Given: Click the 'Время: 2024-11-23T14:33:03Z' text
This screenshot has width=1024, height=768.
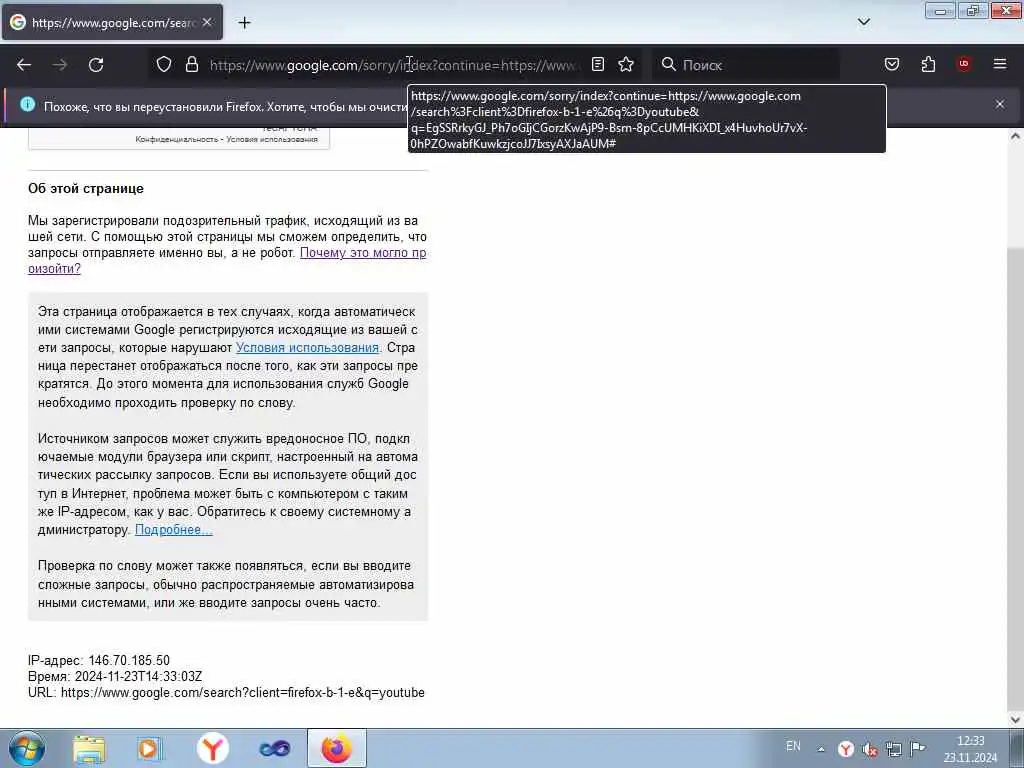Looking at the screenshot, I should click(115, 677).
